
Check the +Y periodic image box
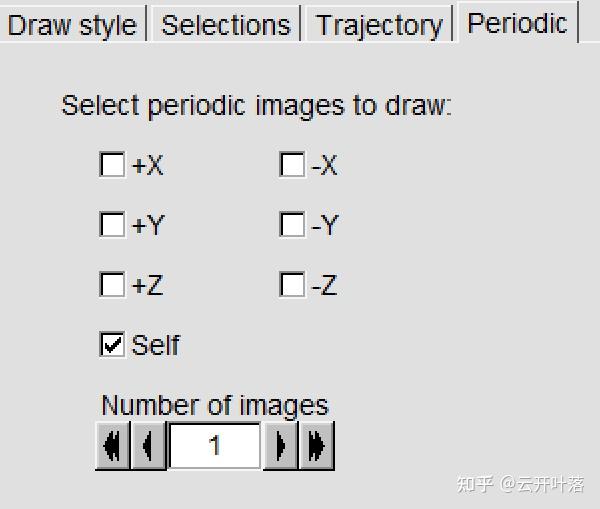click(x=112, y=225)
